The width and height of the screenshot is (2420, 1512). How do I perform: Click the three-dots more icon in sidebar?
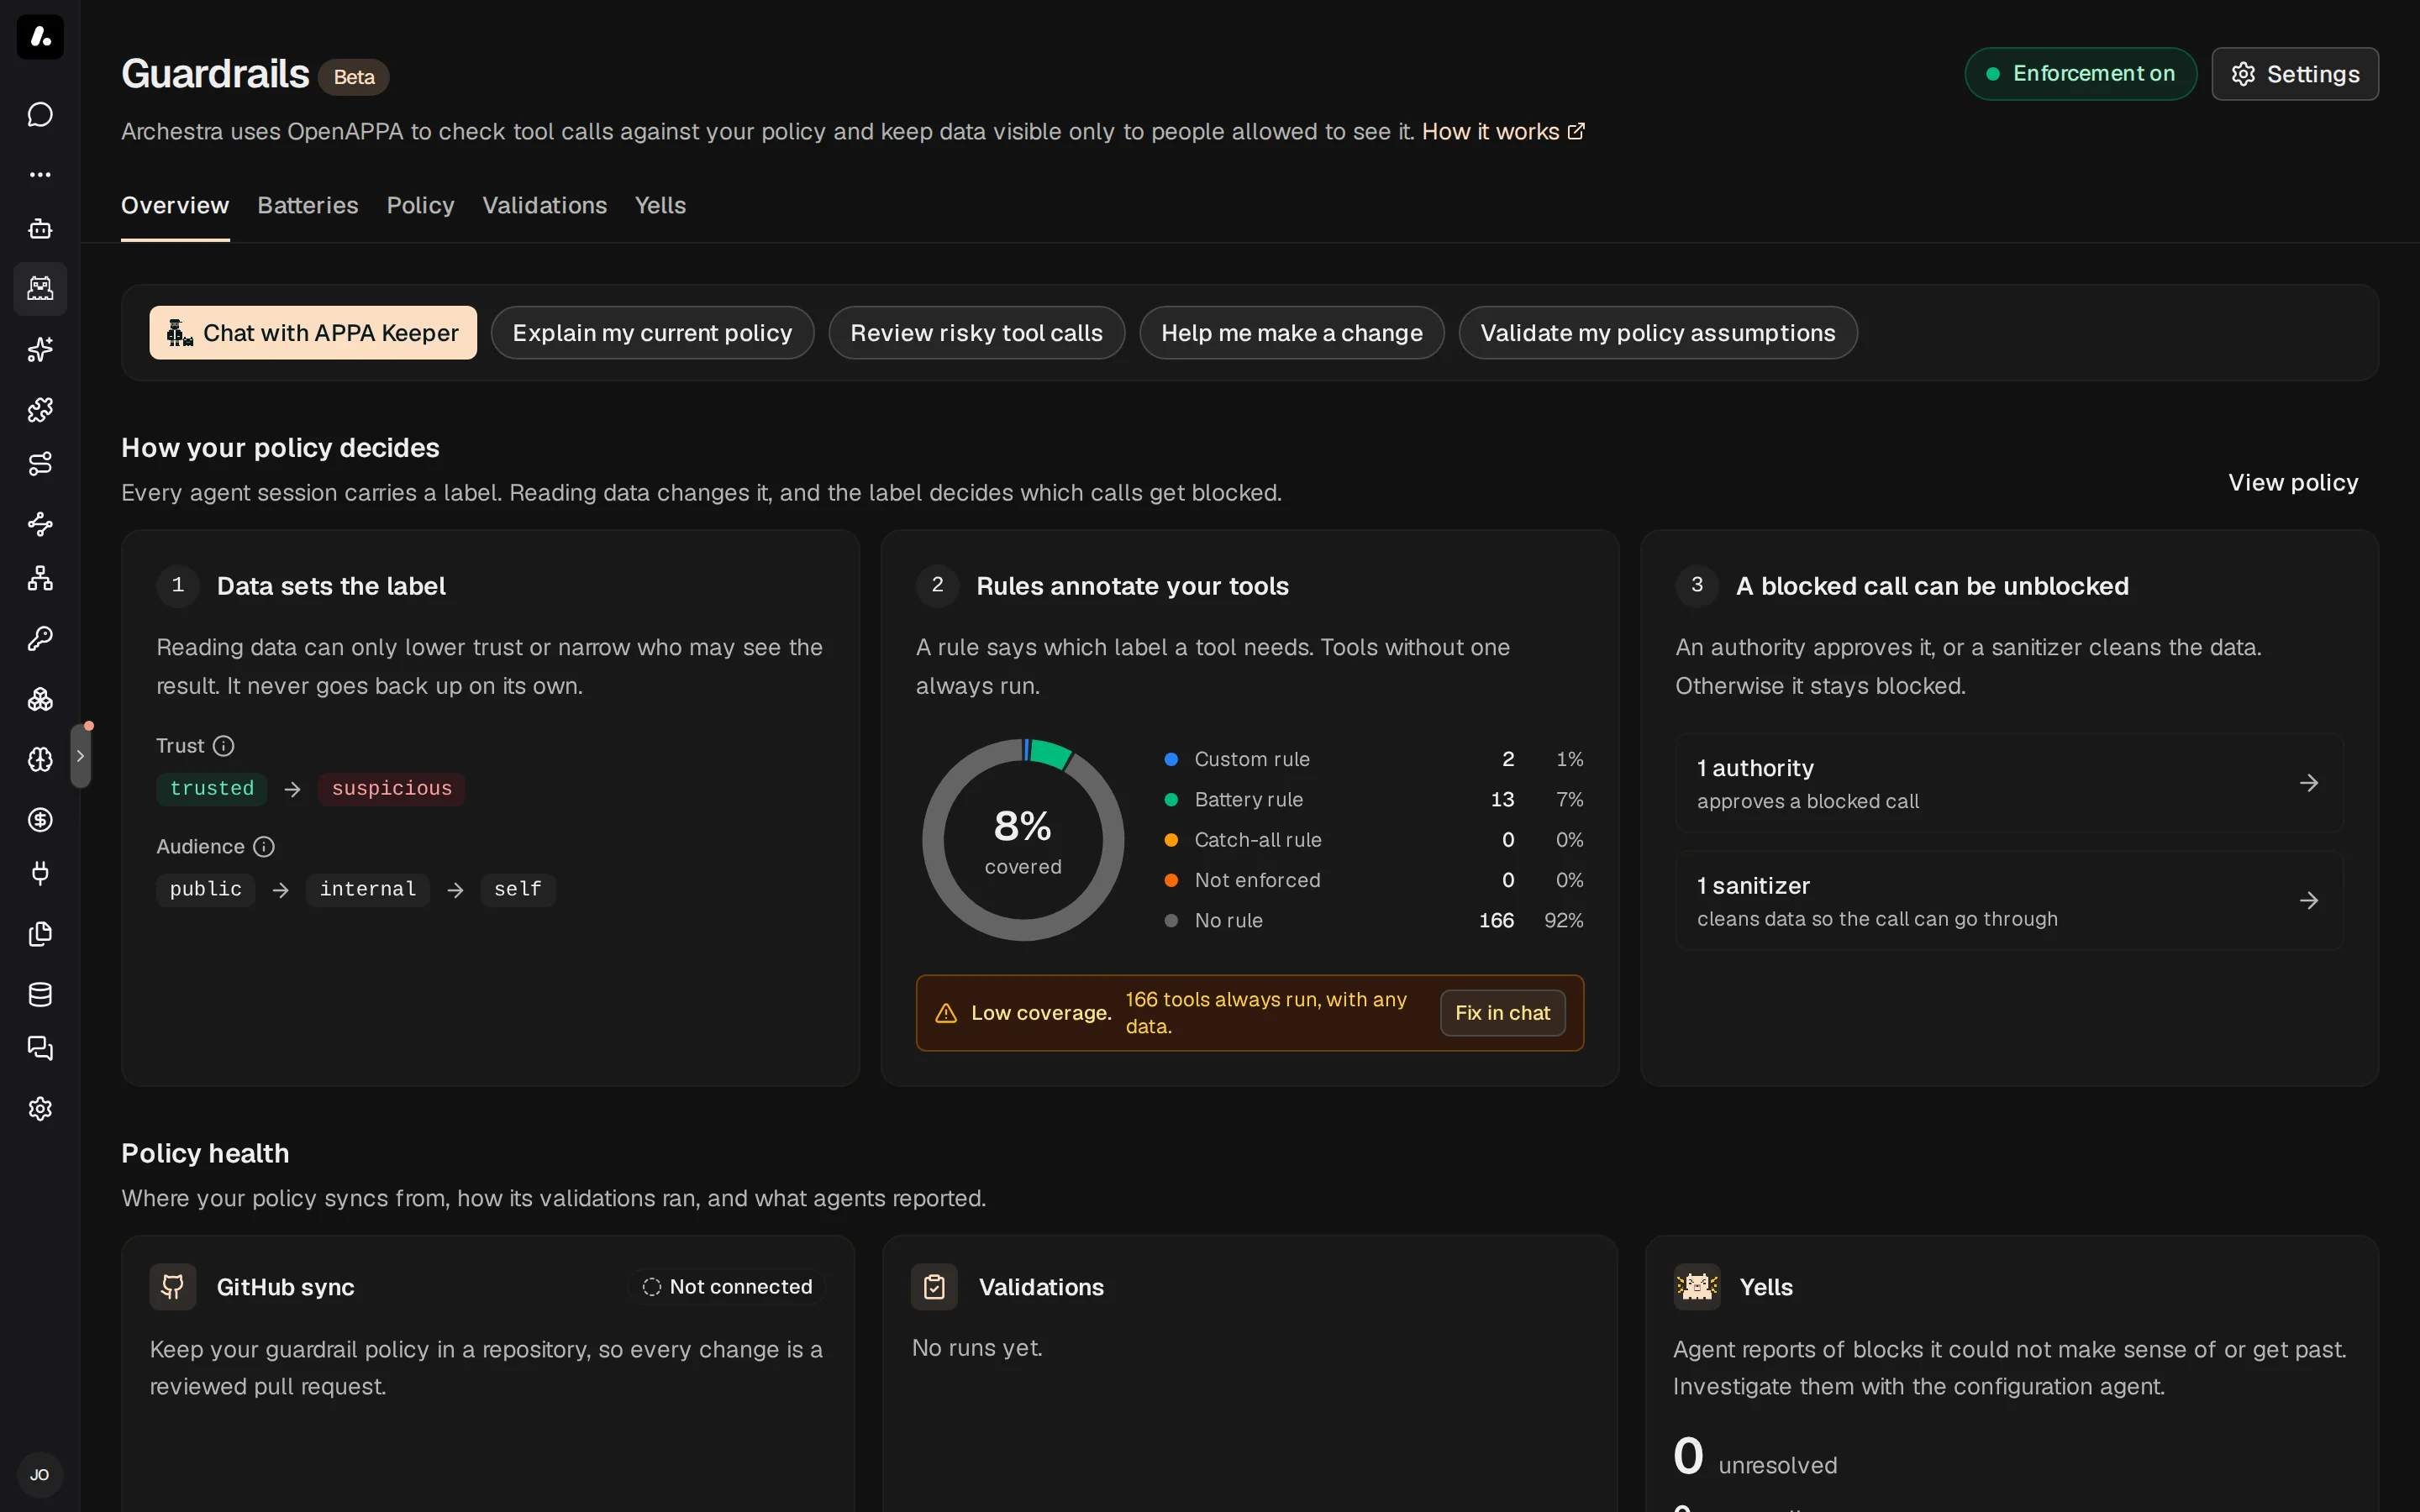click(40, 174)
